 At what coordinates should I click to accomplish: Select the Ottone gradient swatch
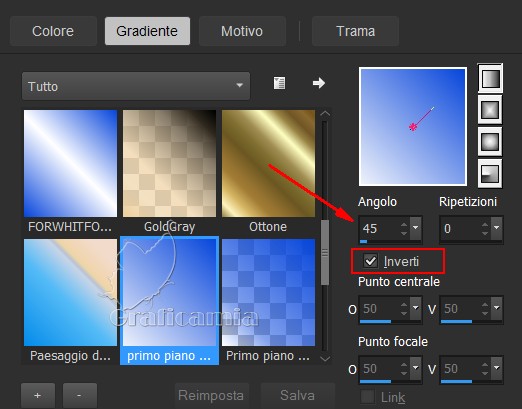pos(268,164)
